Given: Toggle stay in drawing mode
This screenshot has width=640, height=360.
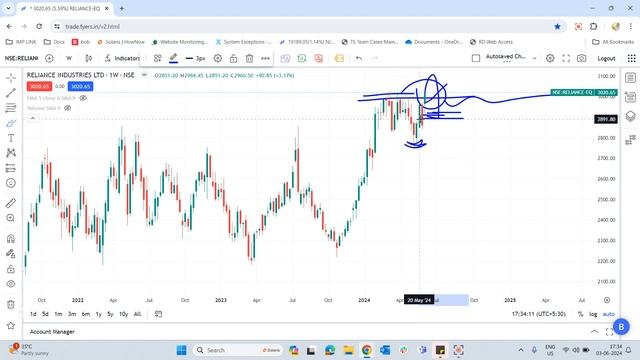Looking at the screenshot, I should 11,253.
